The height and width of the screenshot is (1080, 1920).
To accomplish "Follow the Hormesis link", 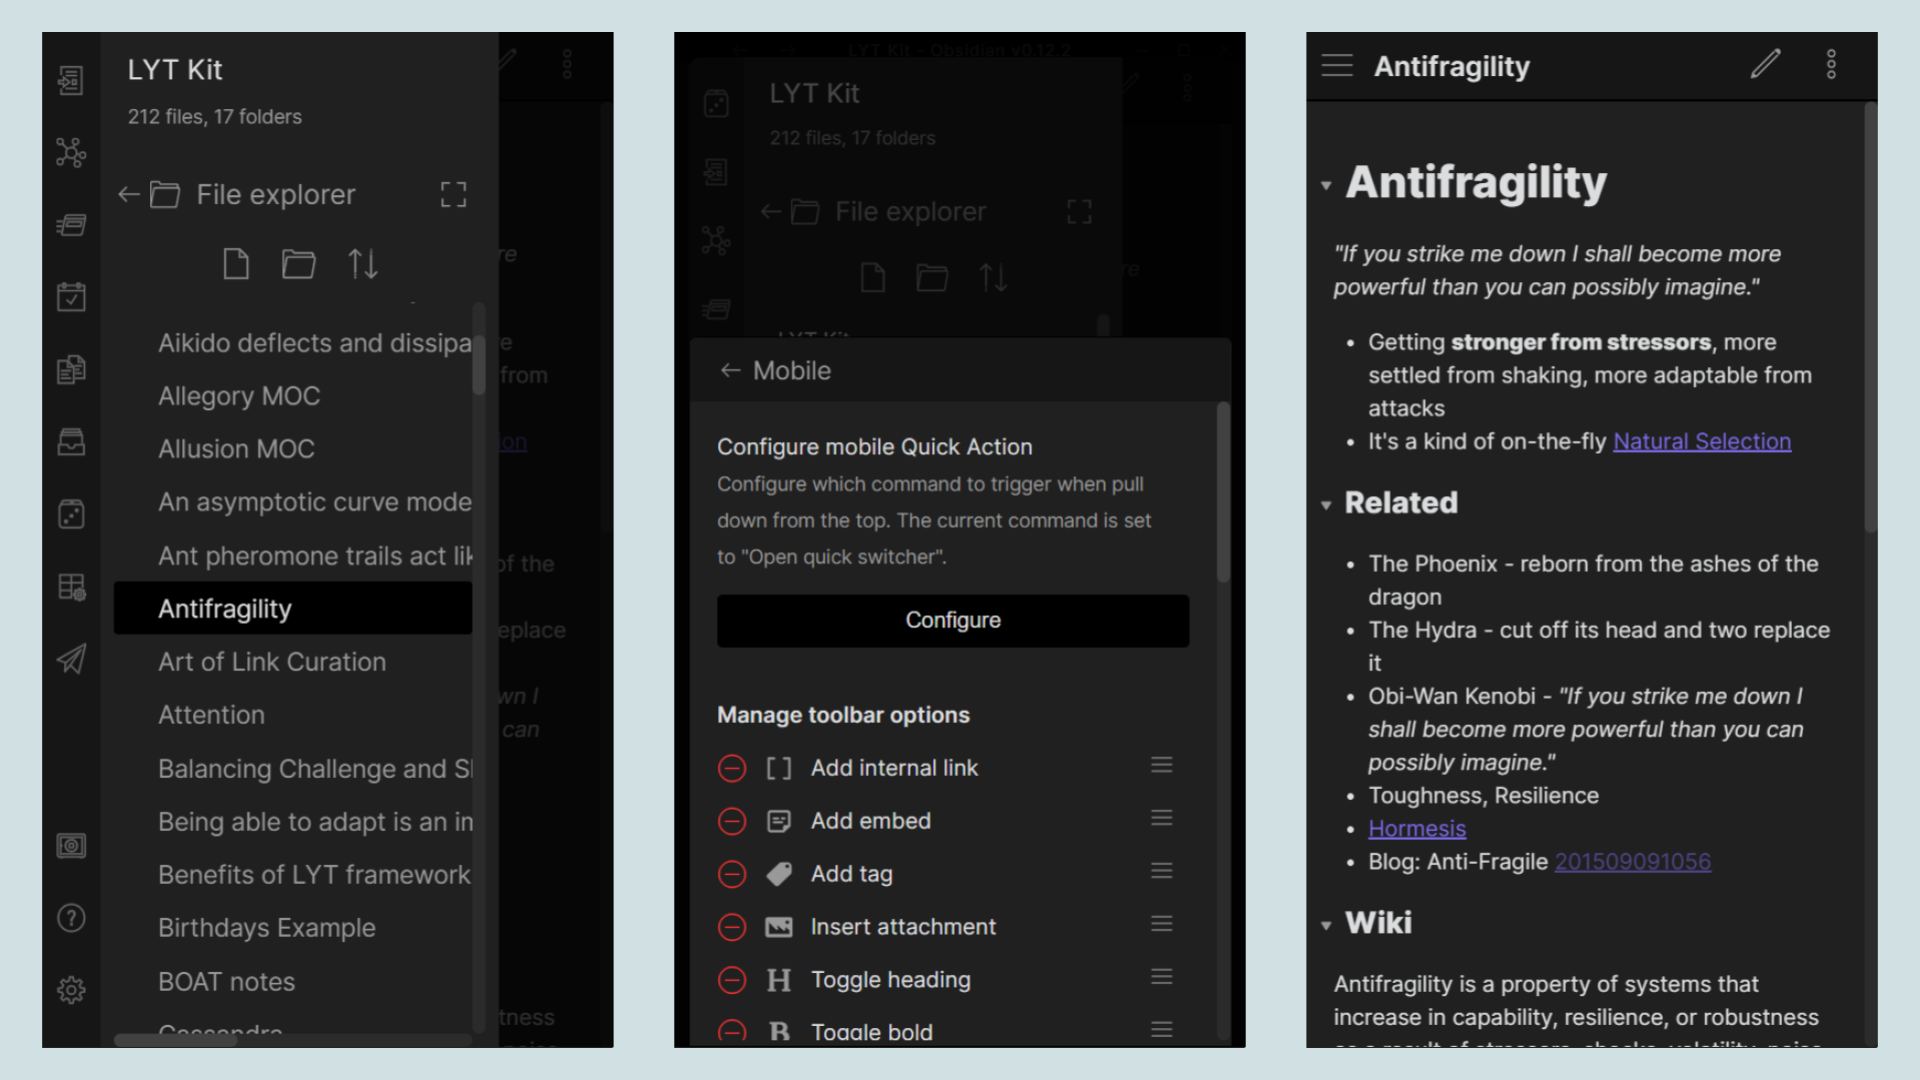I will 1417,828.
